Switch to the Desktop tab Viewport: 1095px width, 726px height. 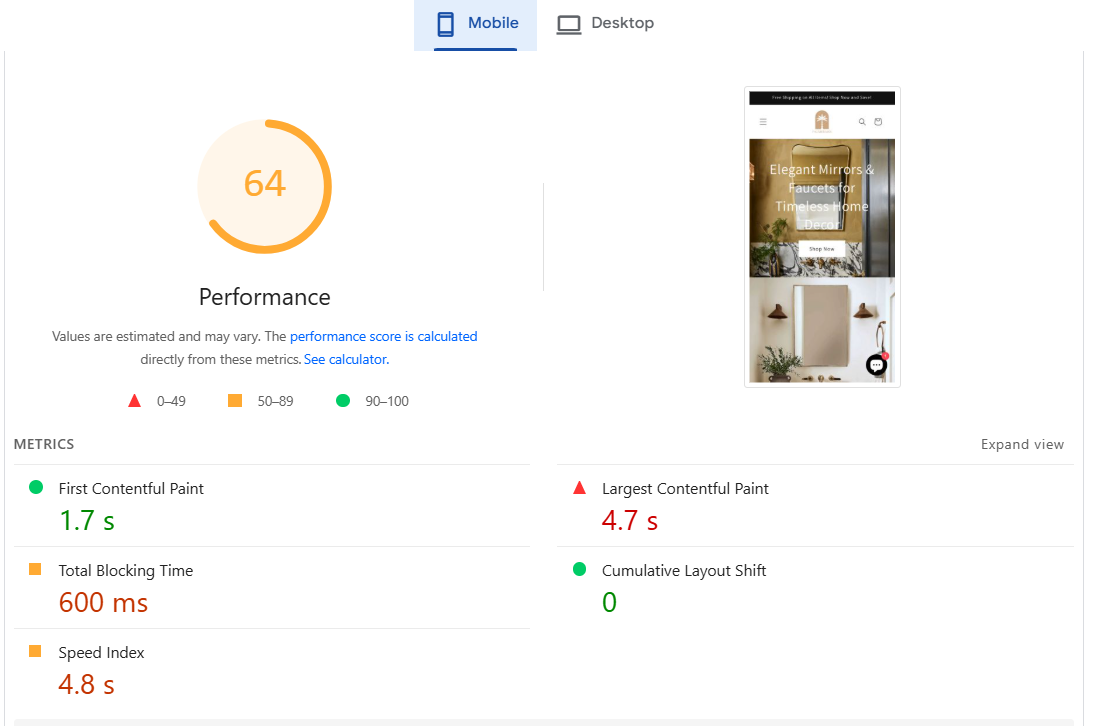pos(605,24)
